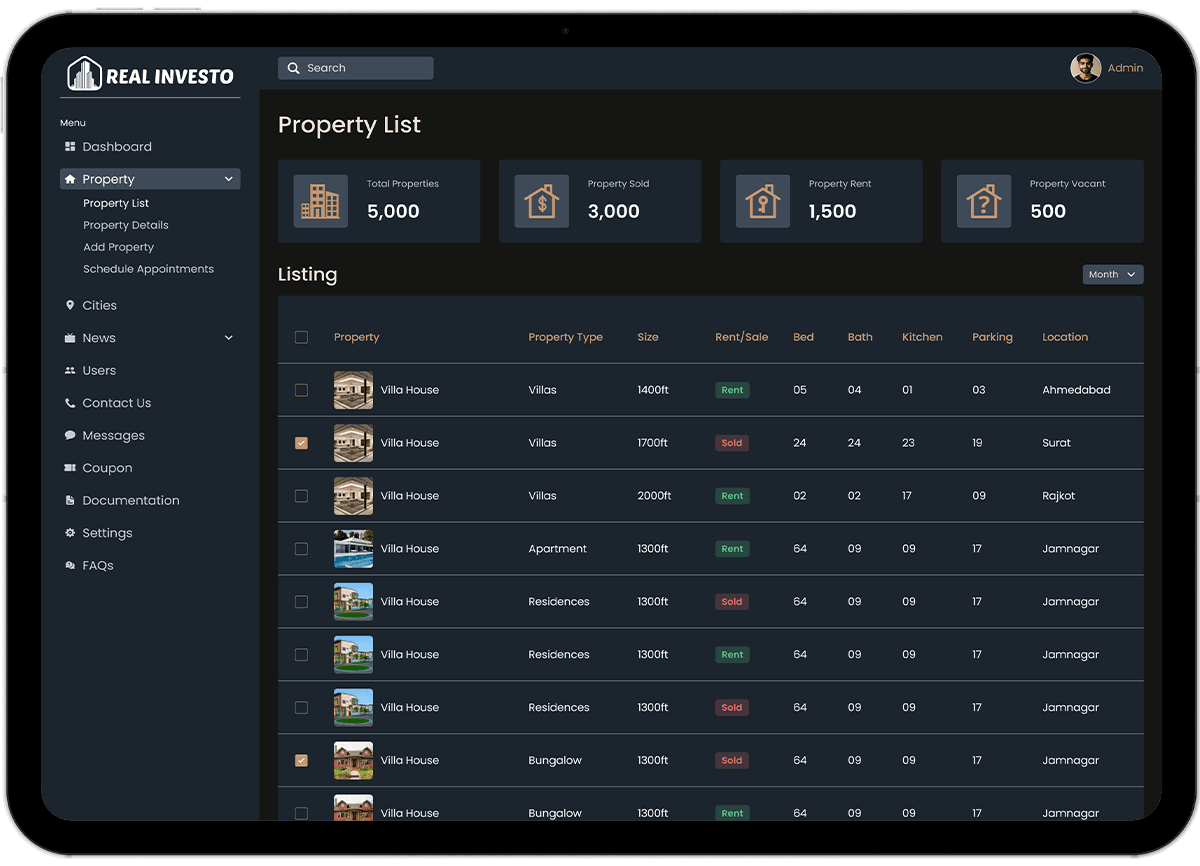Click the Search input field

[355, 68]
